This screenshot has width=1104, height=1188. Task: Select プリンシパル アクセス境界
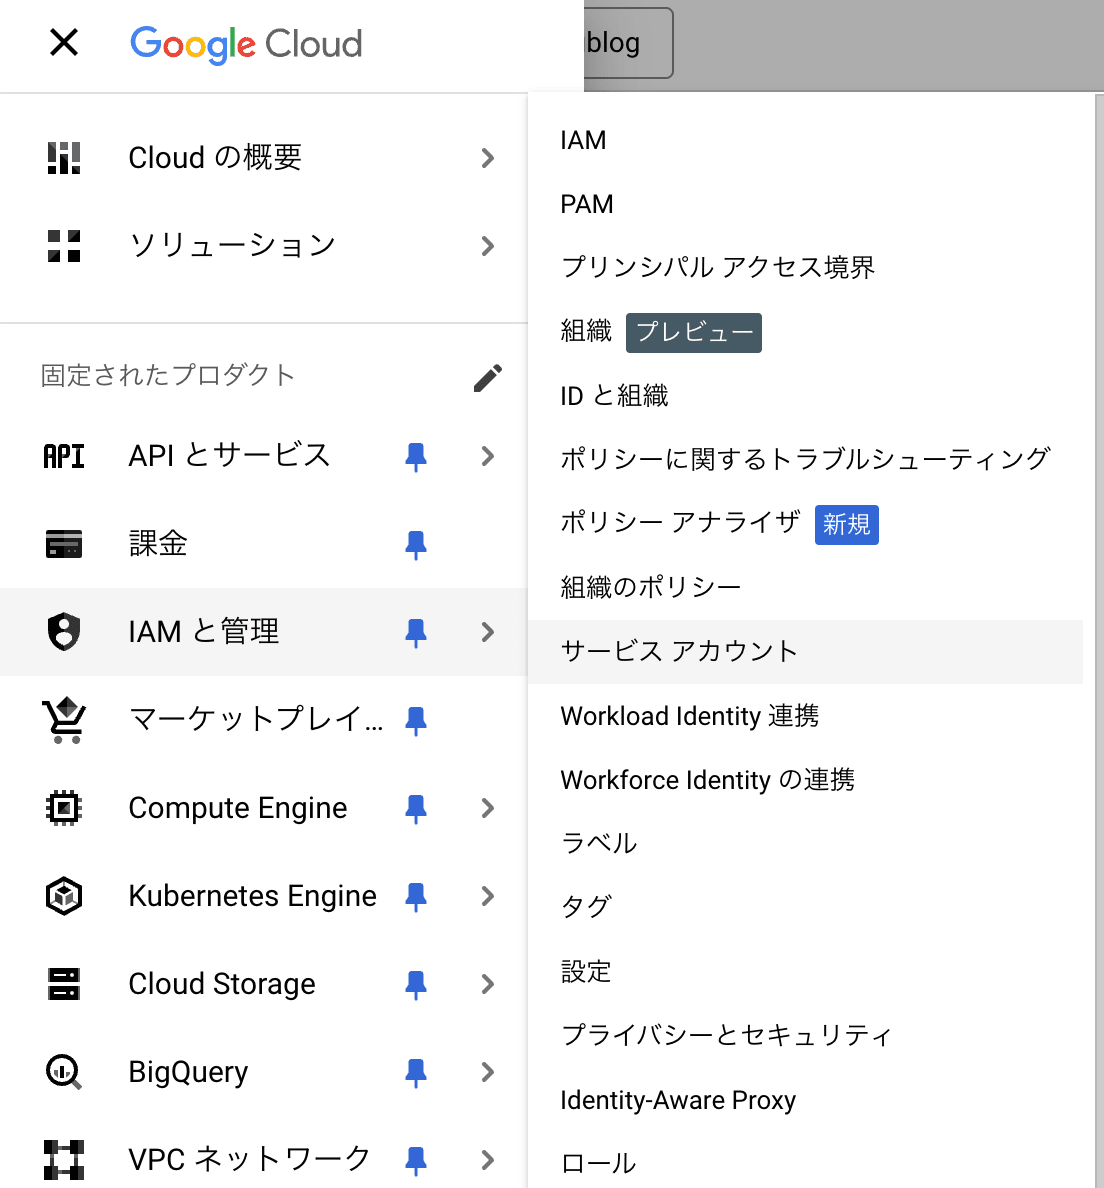click(x=805, y=267)
